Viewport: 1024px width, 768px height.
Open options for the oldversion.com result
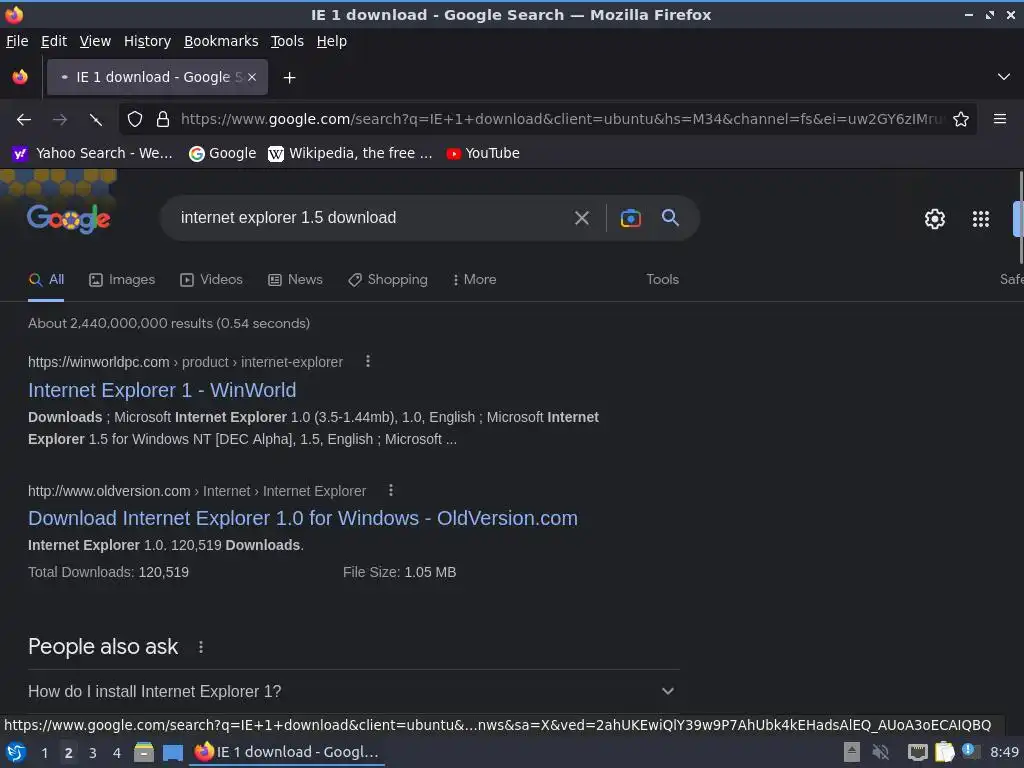click(391, 490)
